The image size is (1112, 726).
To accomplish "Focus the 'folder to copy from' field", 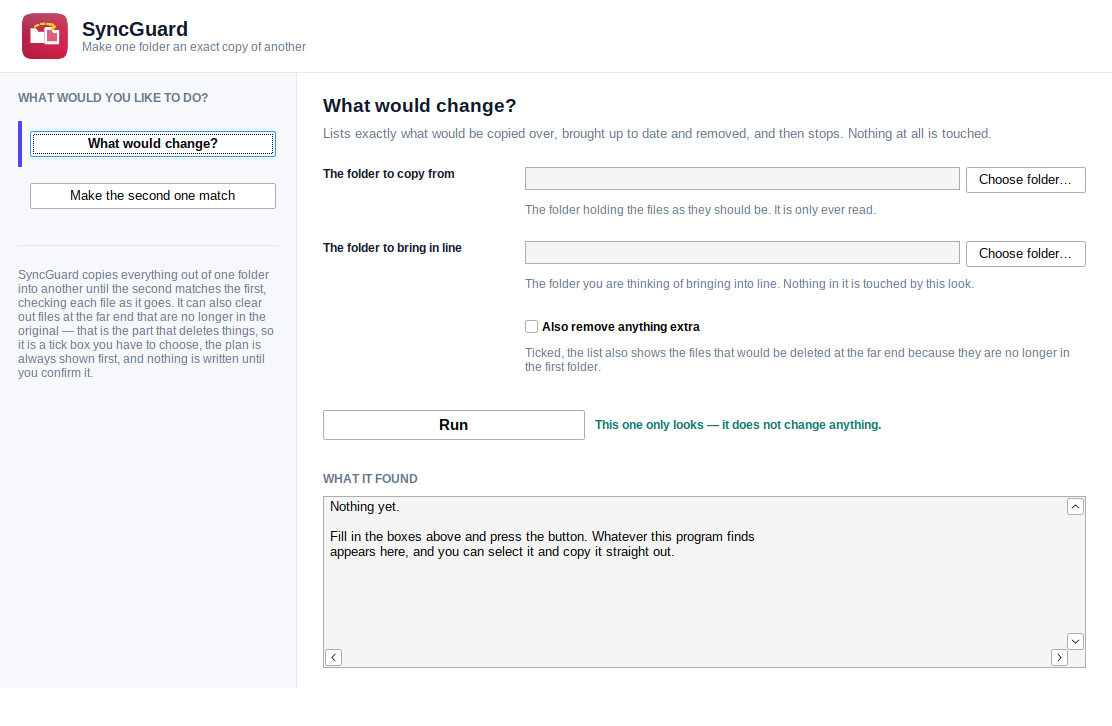I will (x=742, y=179).
